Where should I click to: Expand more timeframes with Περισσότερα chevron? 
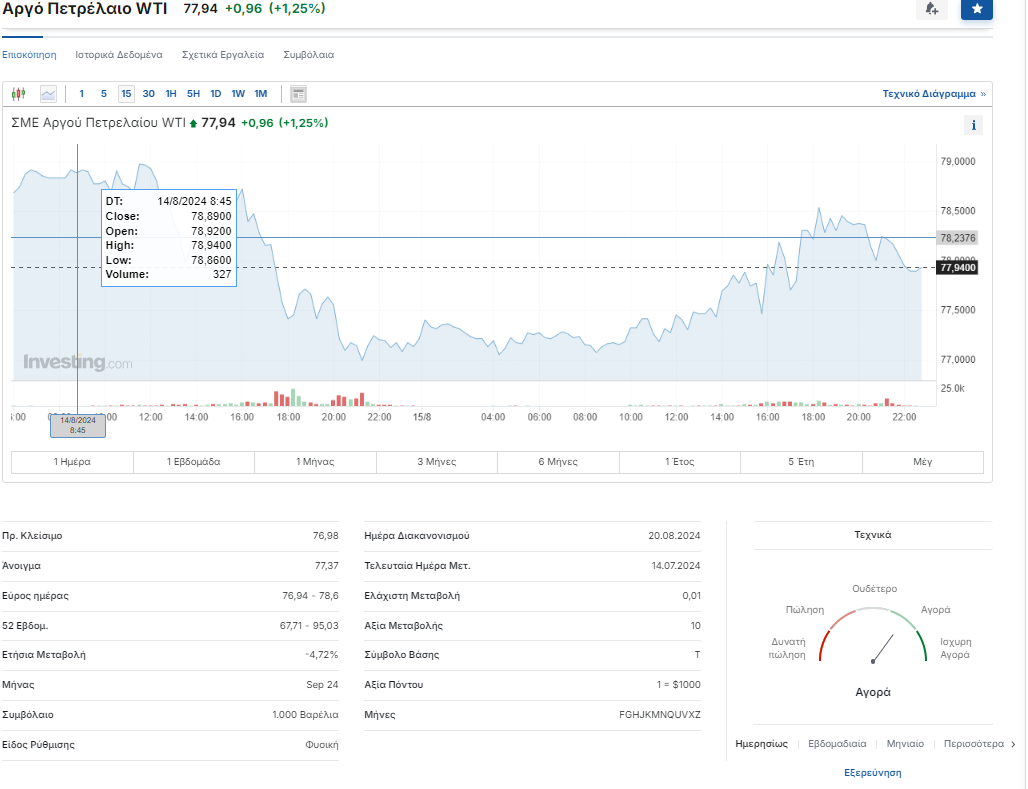[1012, 744]
